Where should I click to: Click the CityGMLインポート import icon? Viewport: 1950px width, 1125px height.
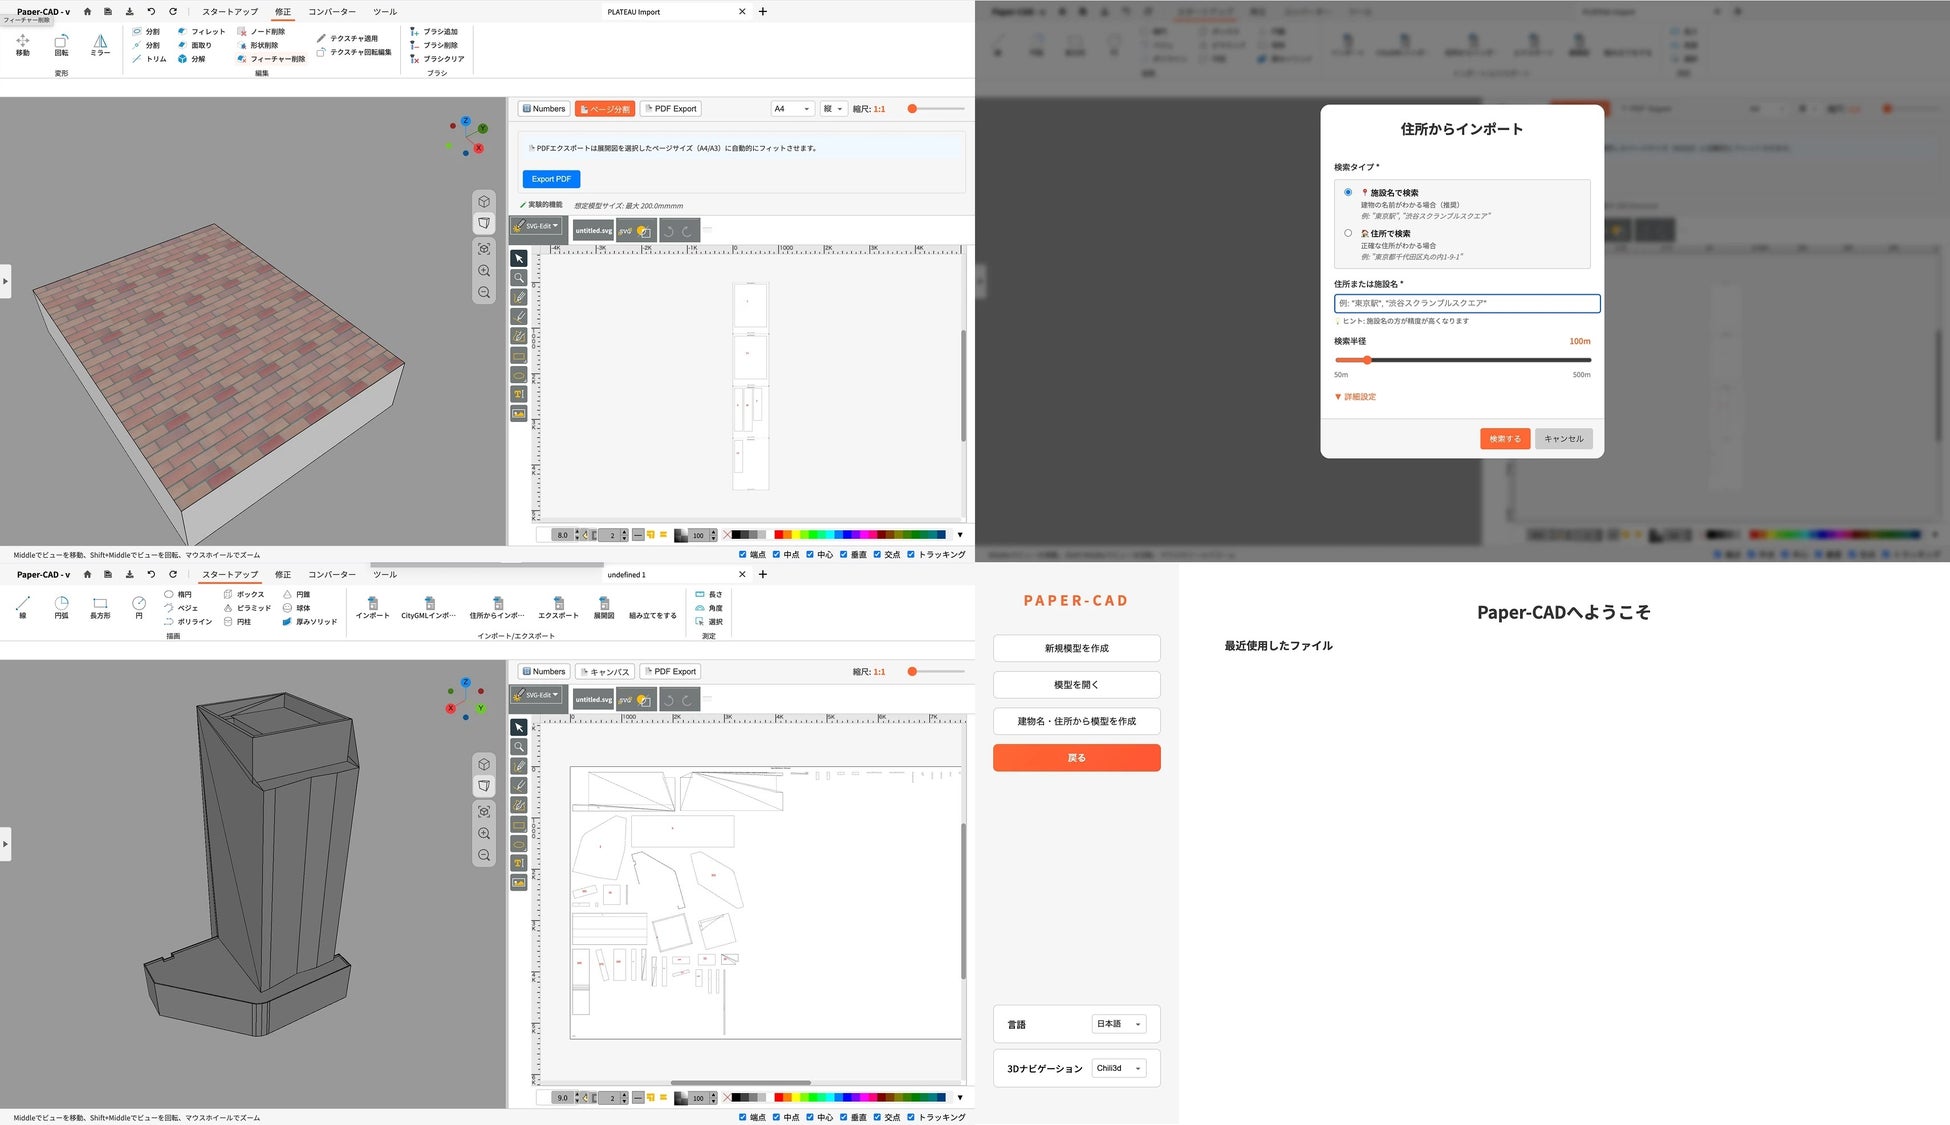click(x=429, y=604)
